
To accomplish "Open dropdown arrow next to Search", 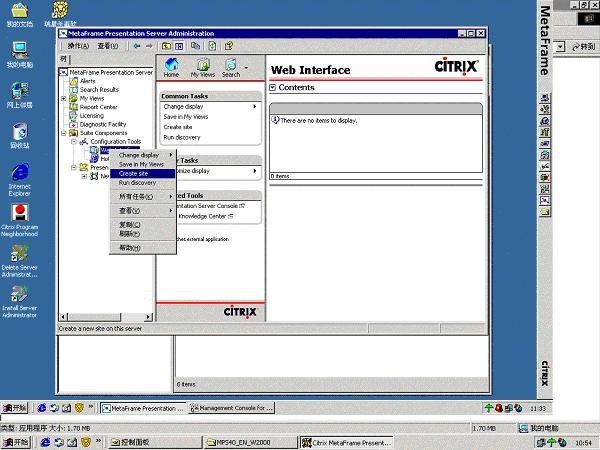I will tap(246, 68).
